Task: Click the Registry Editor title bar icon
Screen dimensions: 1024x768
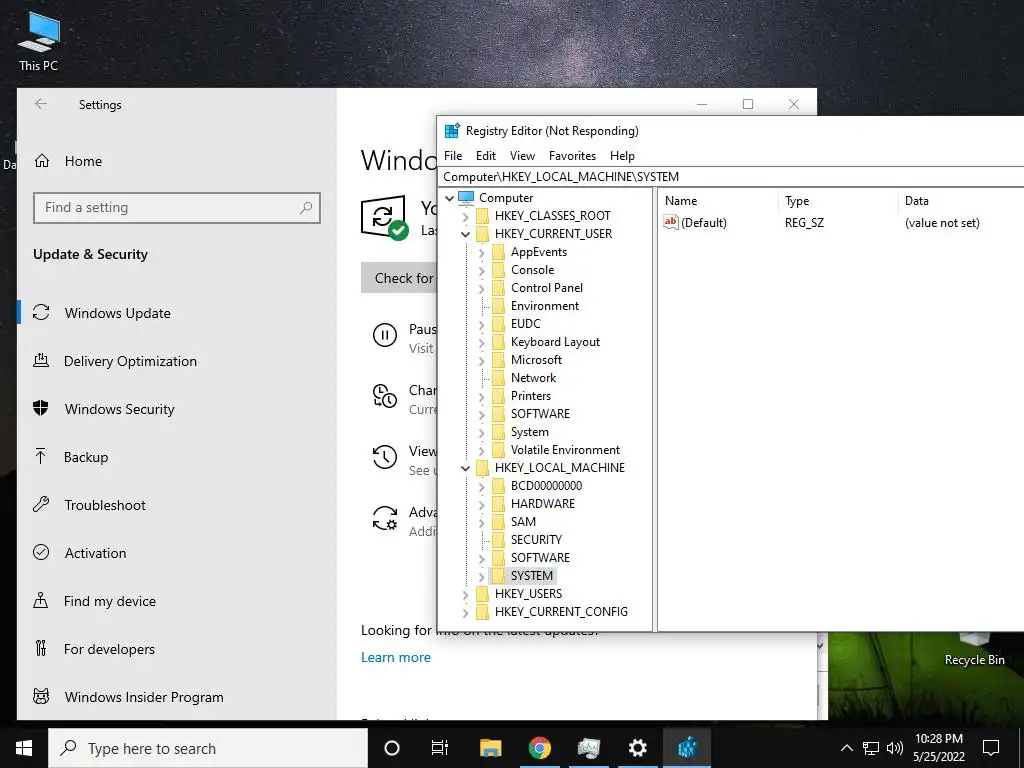Action: (452, 131)
